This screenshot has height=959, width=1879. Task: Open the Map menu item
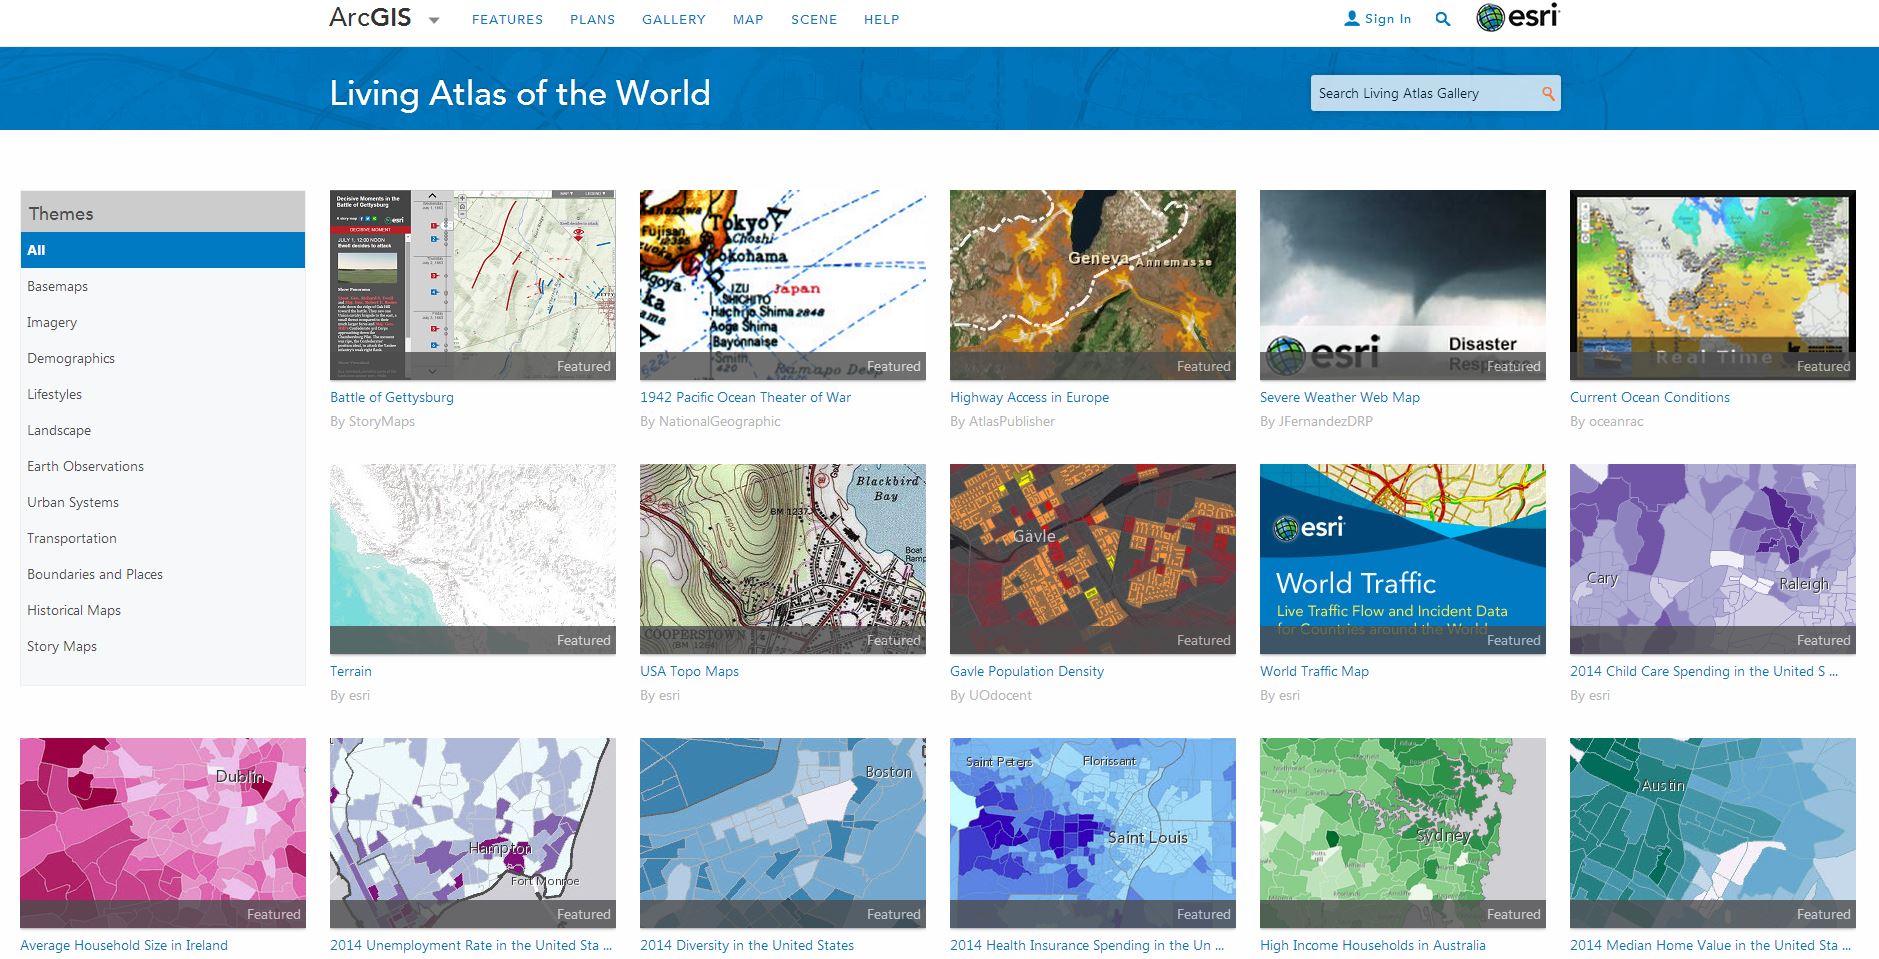748,19
